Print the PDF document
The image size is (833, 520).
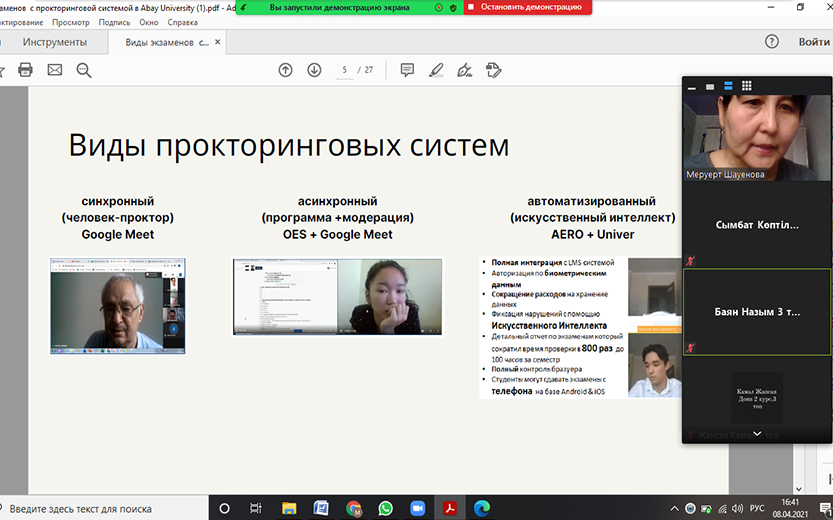point(25,70)
